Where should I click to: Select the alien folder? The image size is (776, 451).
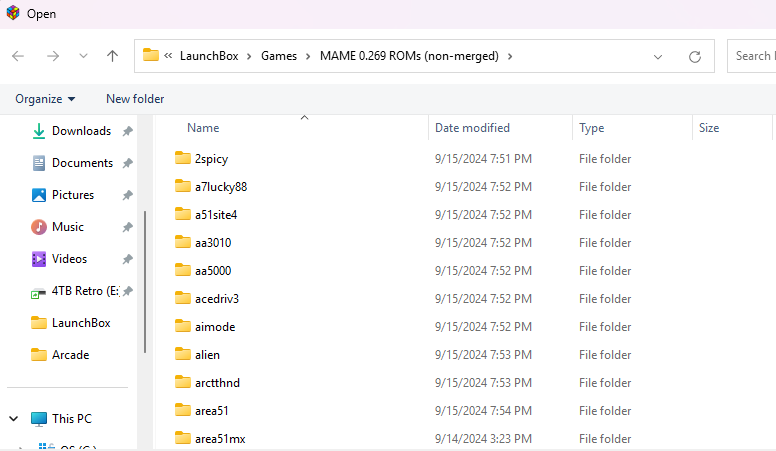tap(207, 355)
